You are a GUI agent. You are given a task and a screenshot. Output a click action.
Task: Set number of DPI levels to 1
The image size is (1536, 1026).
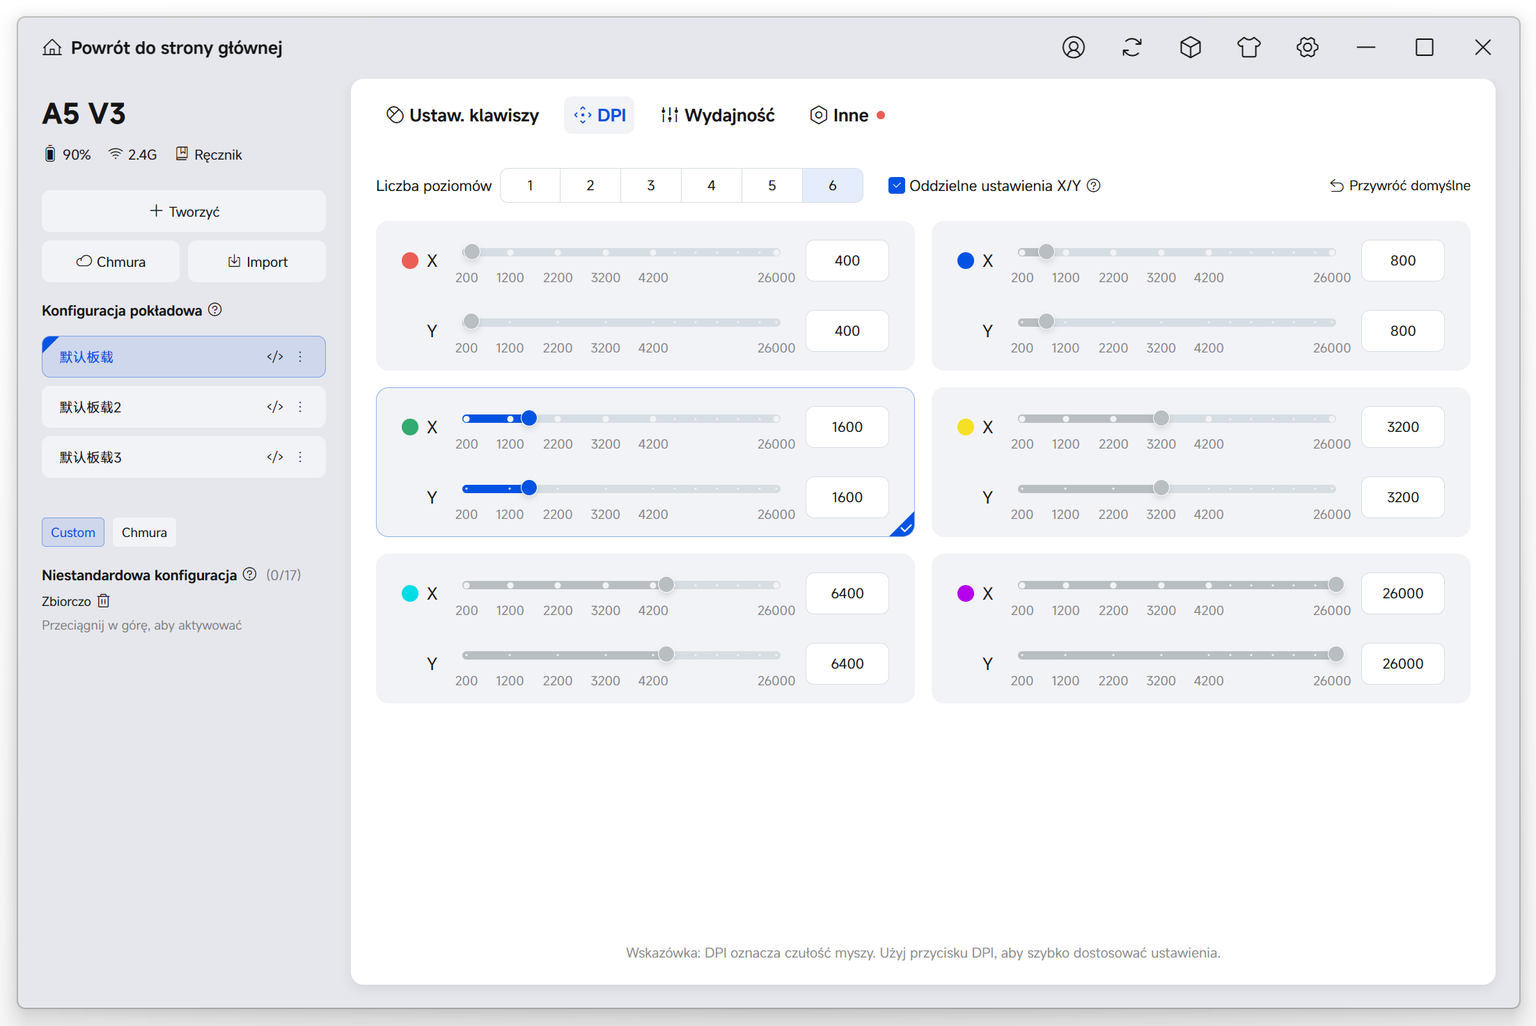point(530,185)
